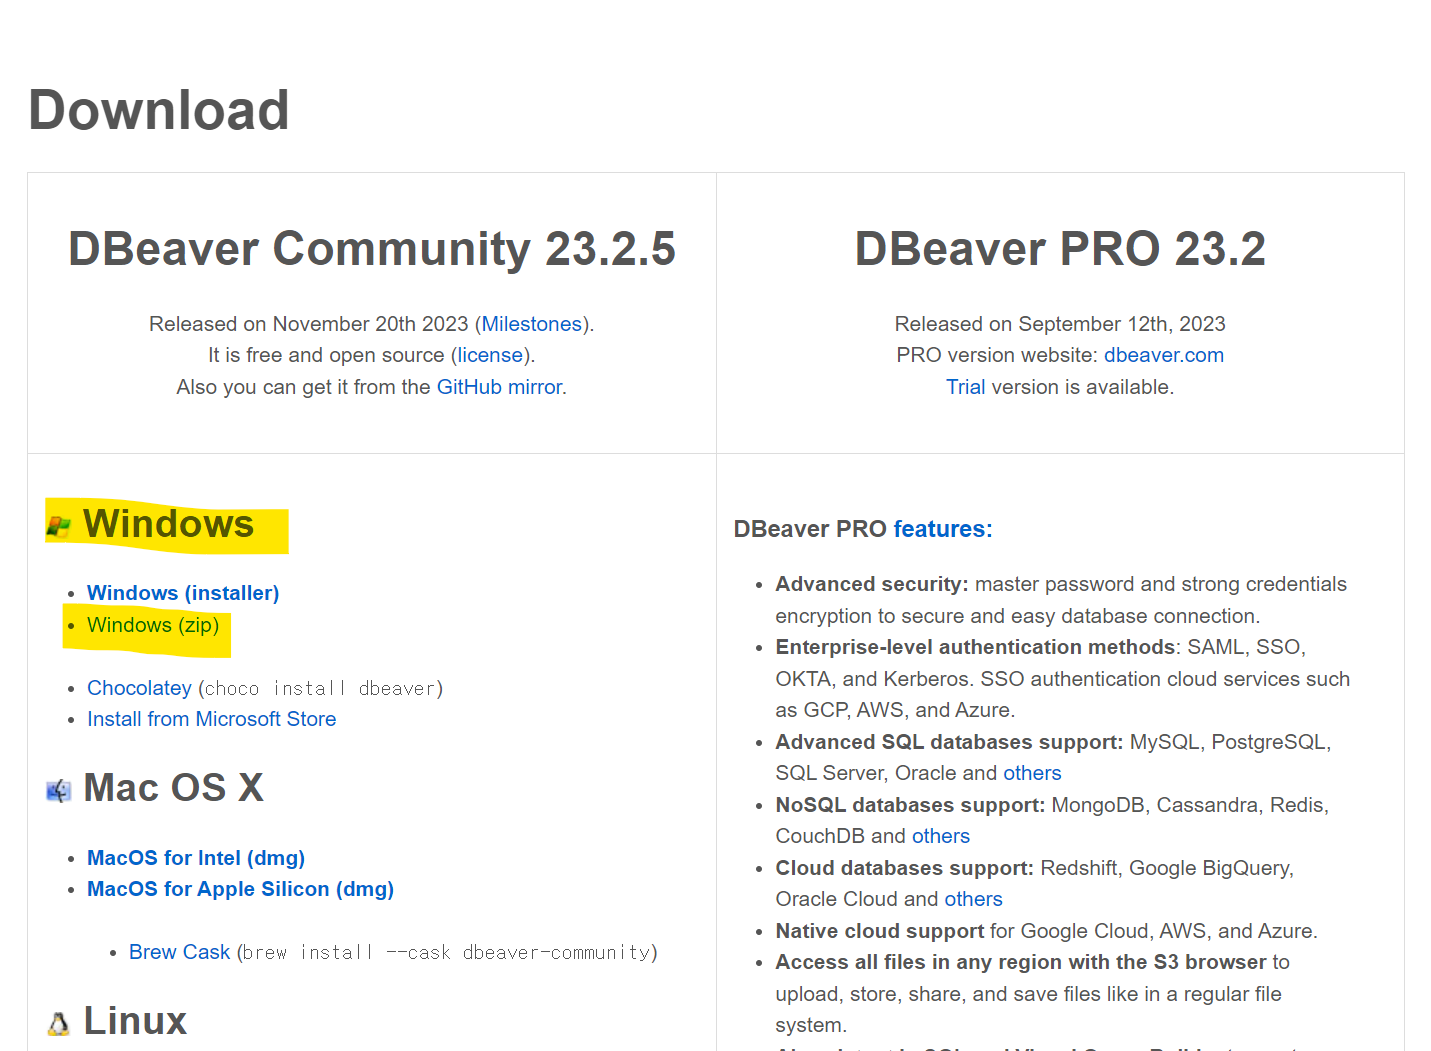The image size is (1431, 1051).
Task: Open DBeaver PRO features link
Action: coord(943,529)
